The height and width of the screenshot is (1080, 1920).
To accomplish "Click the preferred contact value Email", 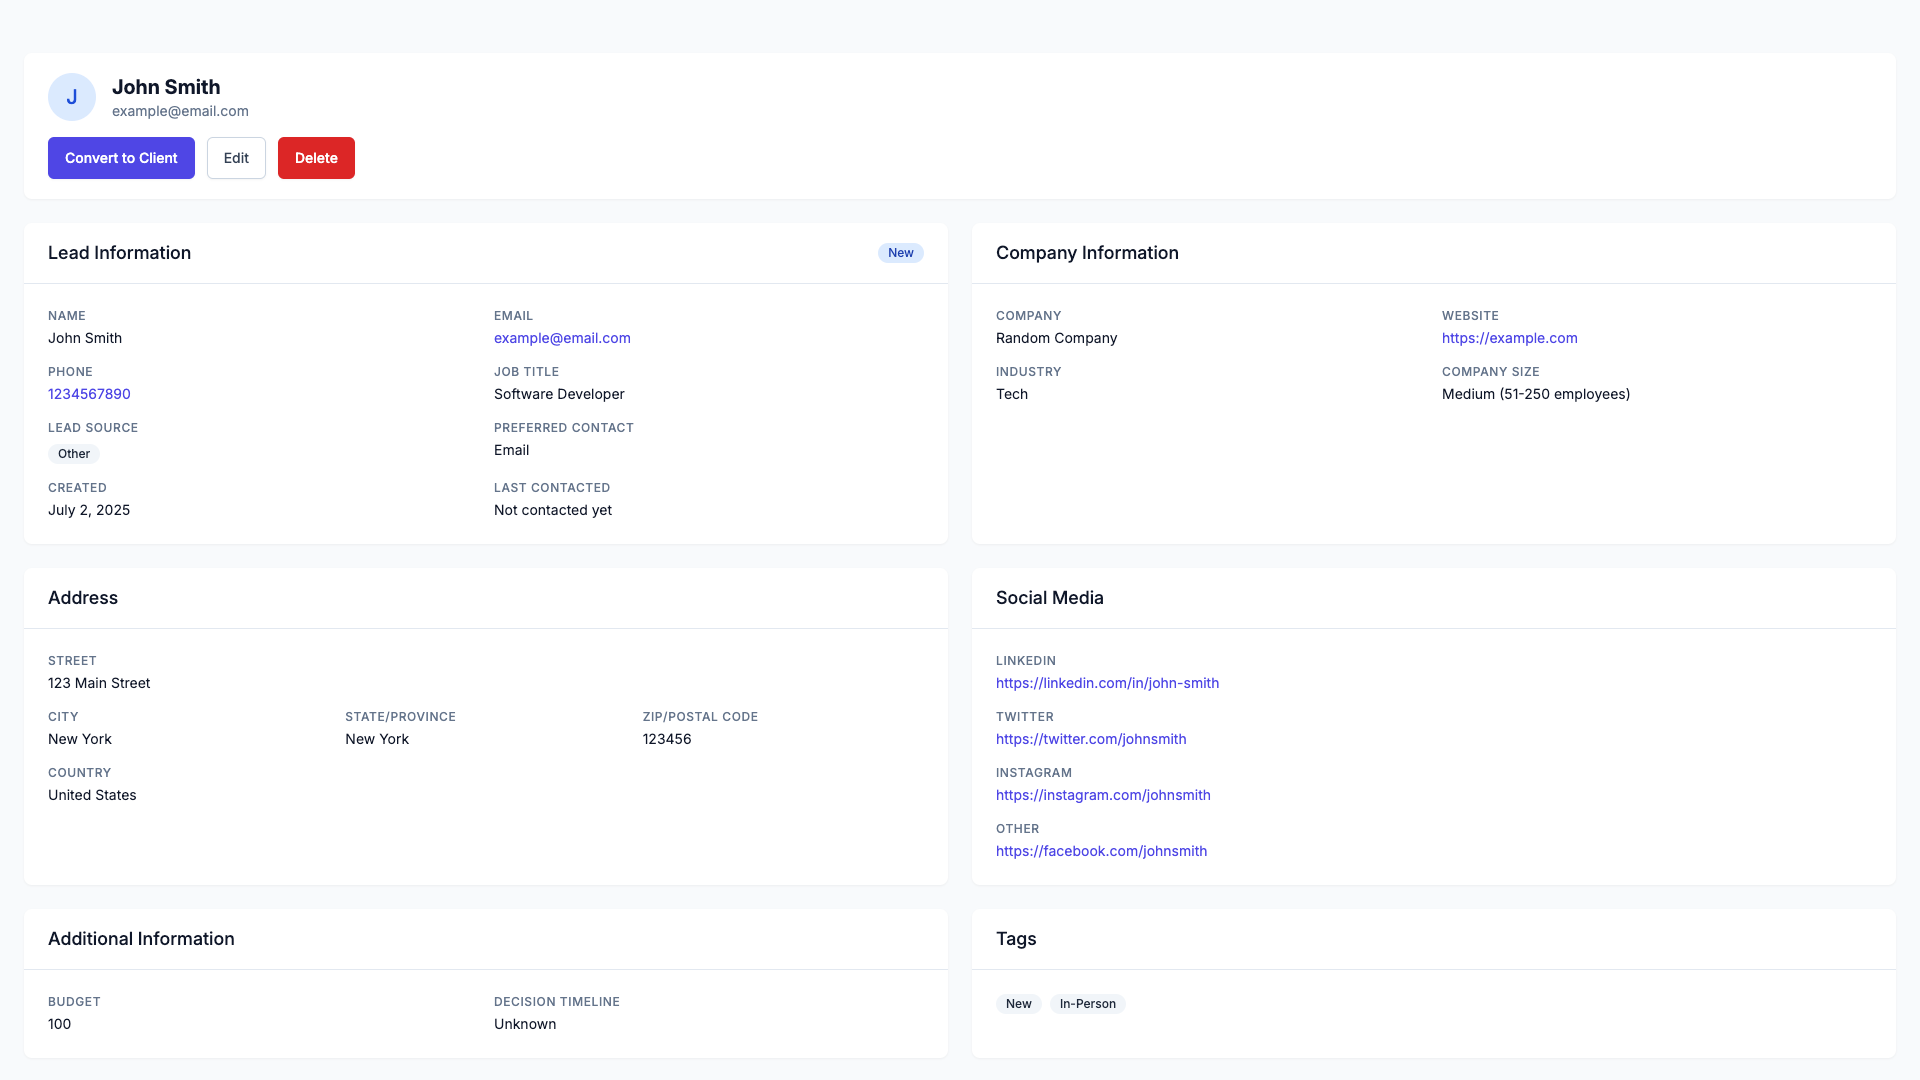I will point(511,450).
